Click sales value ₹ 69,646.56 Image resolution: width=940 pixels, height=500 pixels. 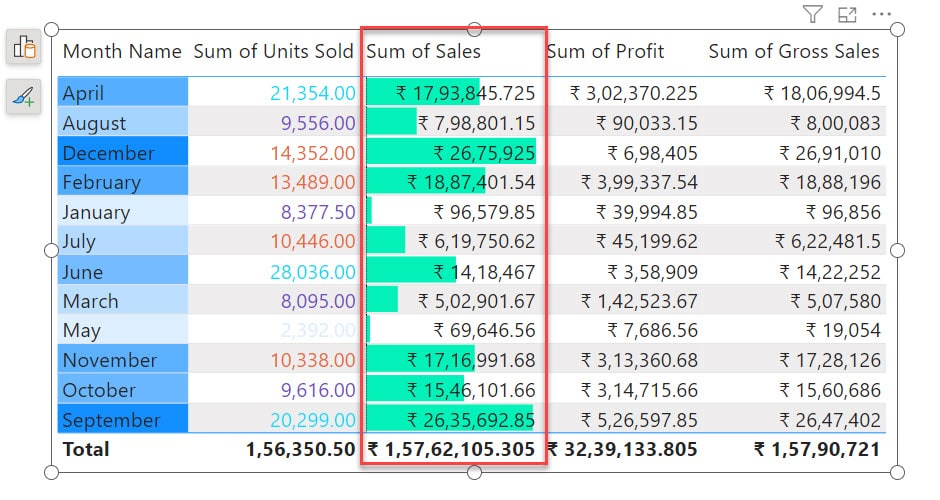click(484, 330)
